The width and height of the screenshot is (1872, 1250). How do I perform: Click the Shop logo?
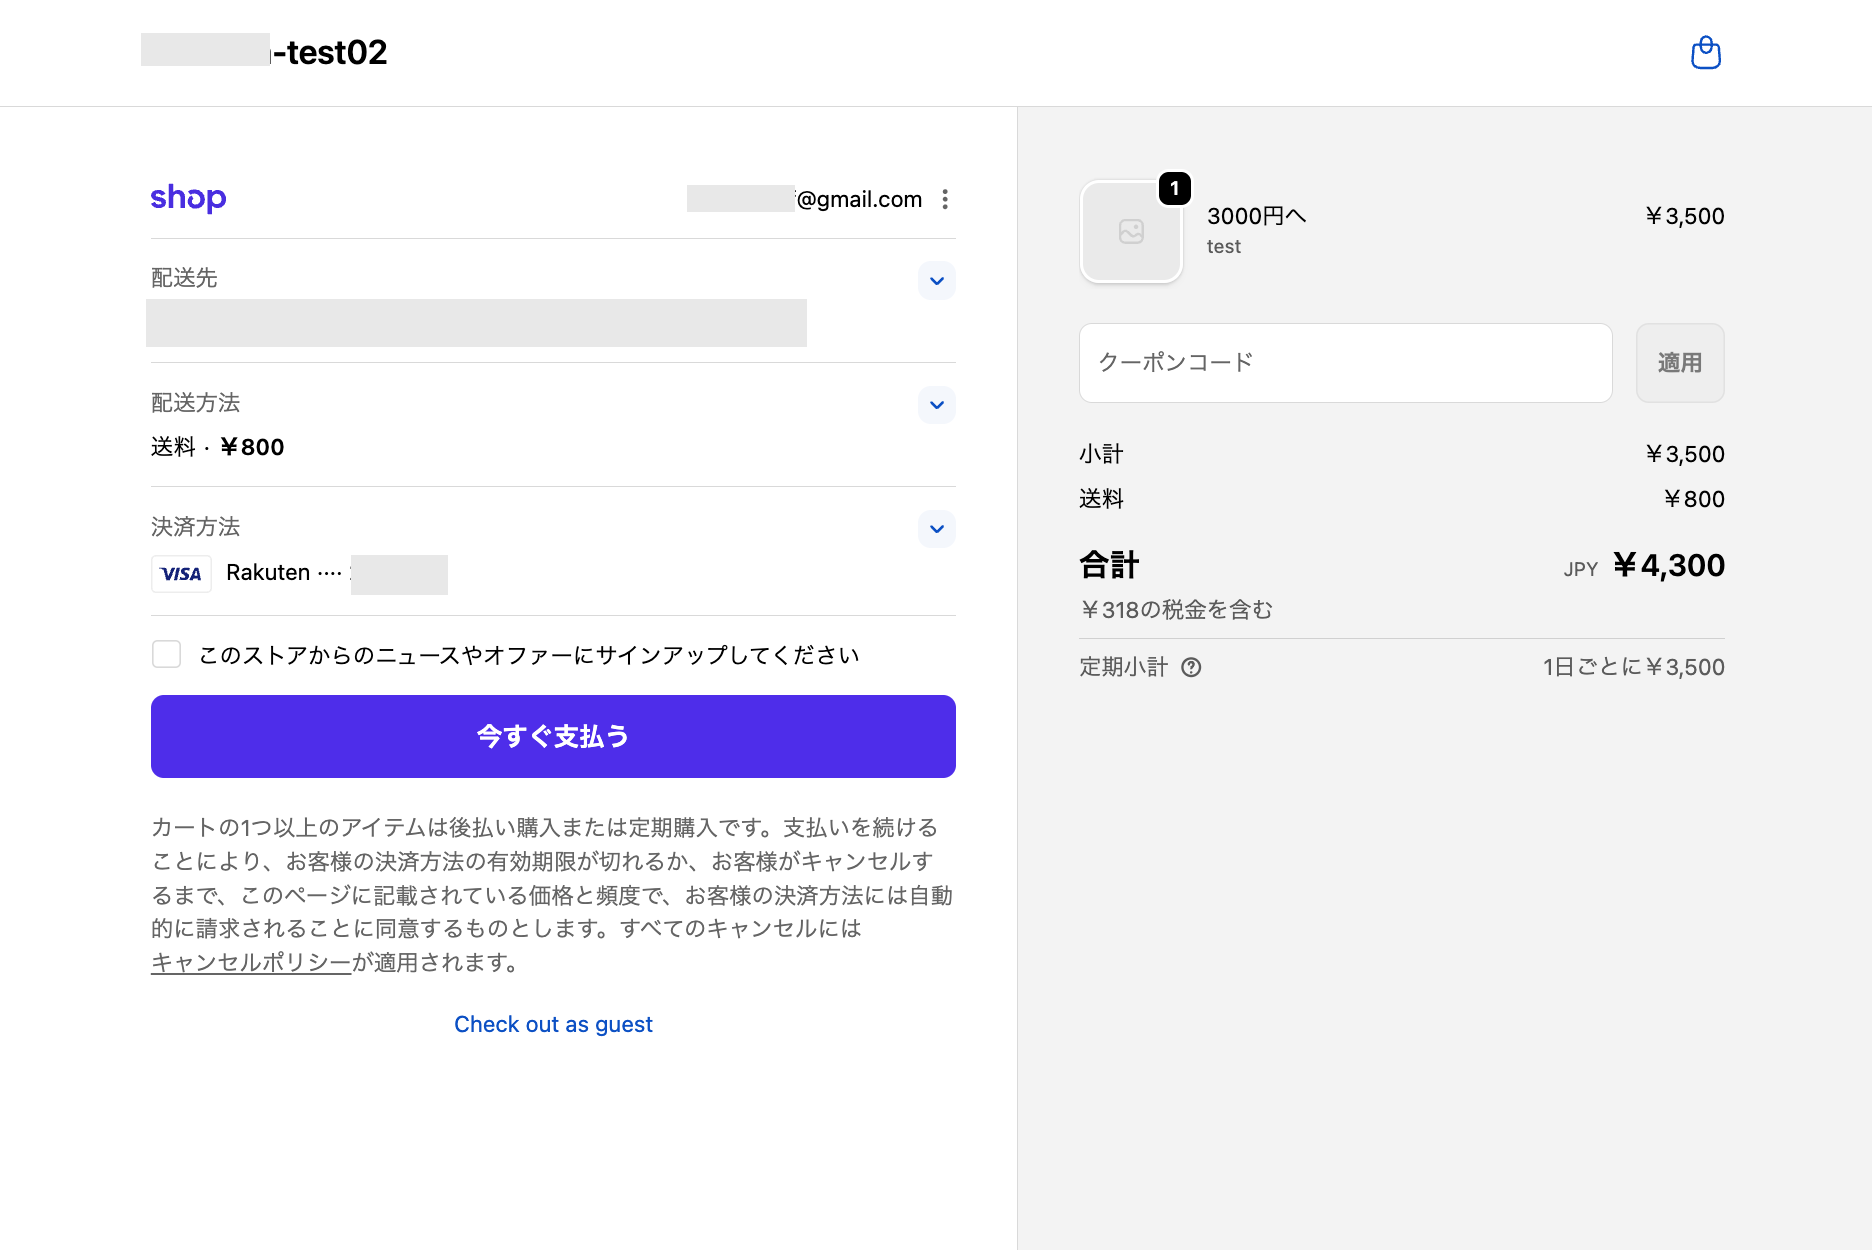pos(188,198)
